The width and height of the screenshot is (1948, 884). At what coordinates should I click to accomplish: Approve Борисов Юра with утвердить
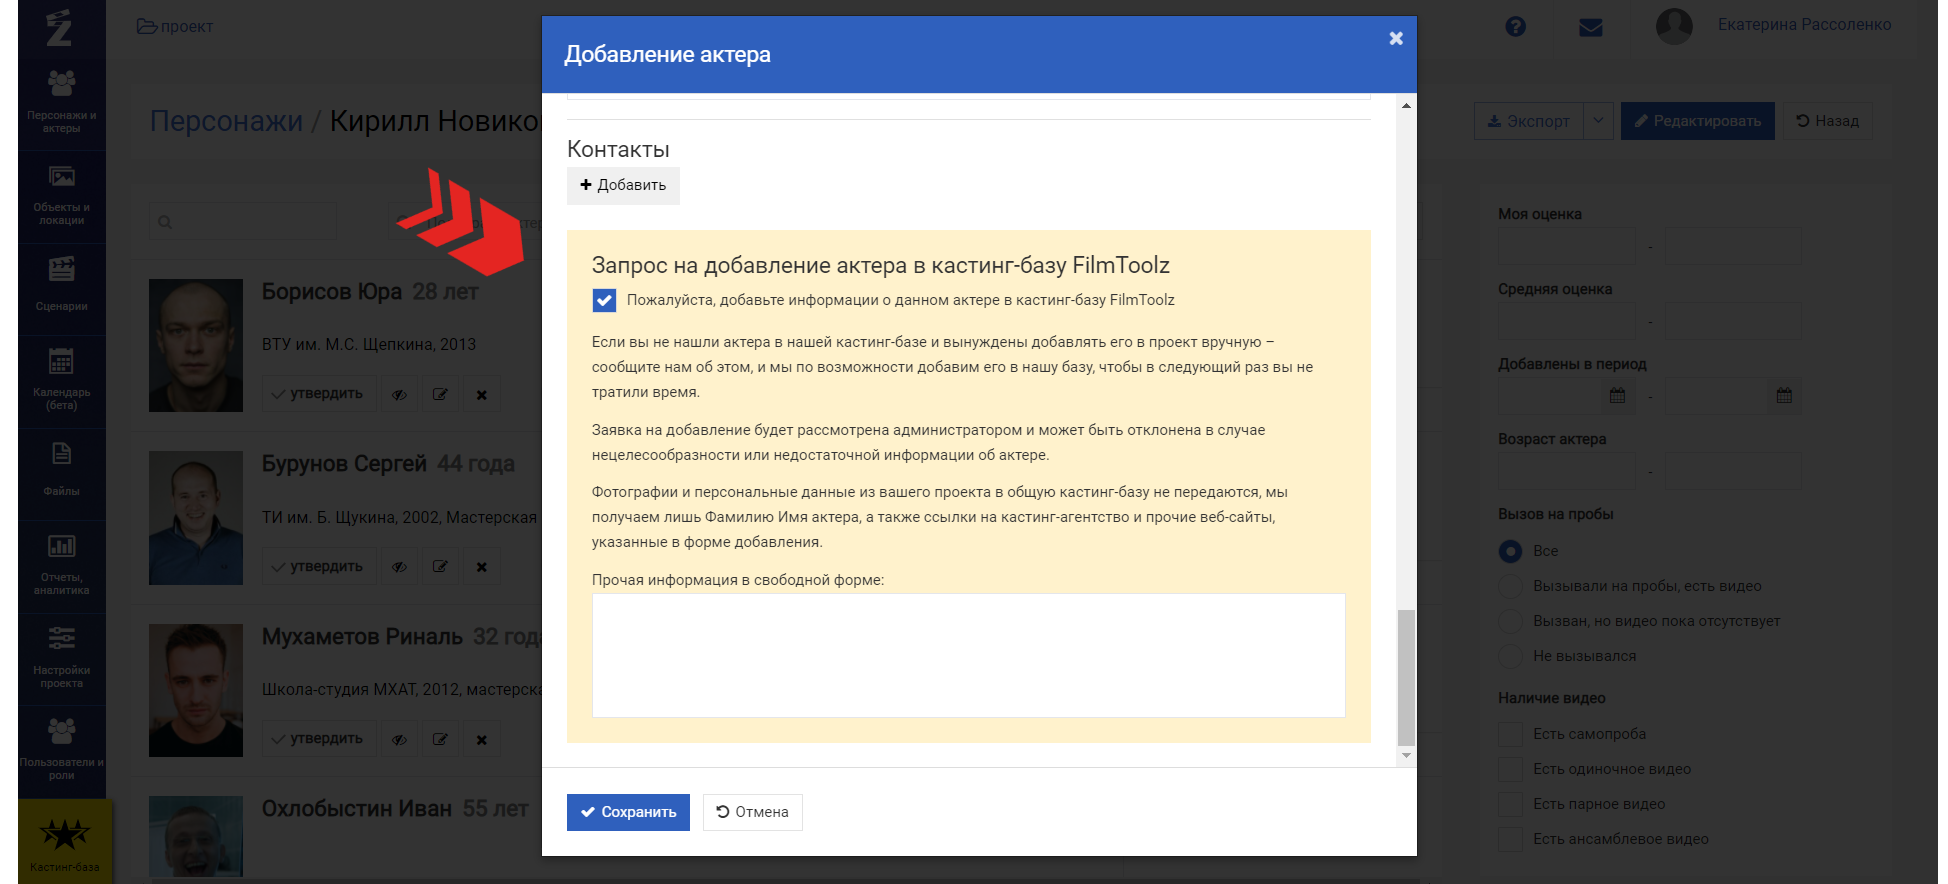319,394
